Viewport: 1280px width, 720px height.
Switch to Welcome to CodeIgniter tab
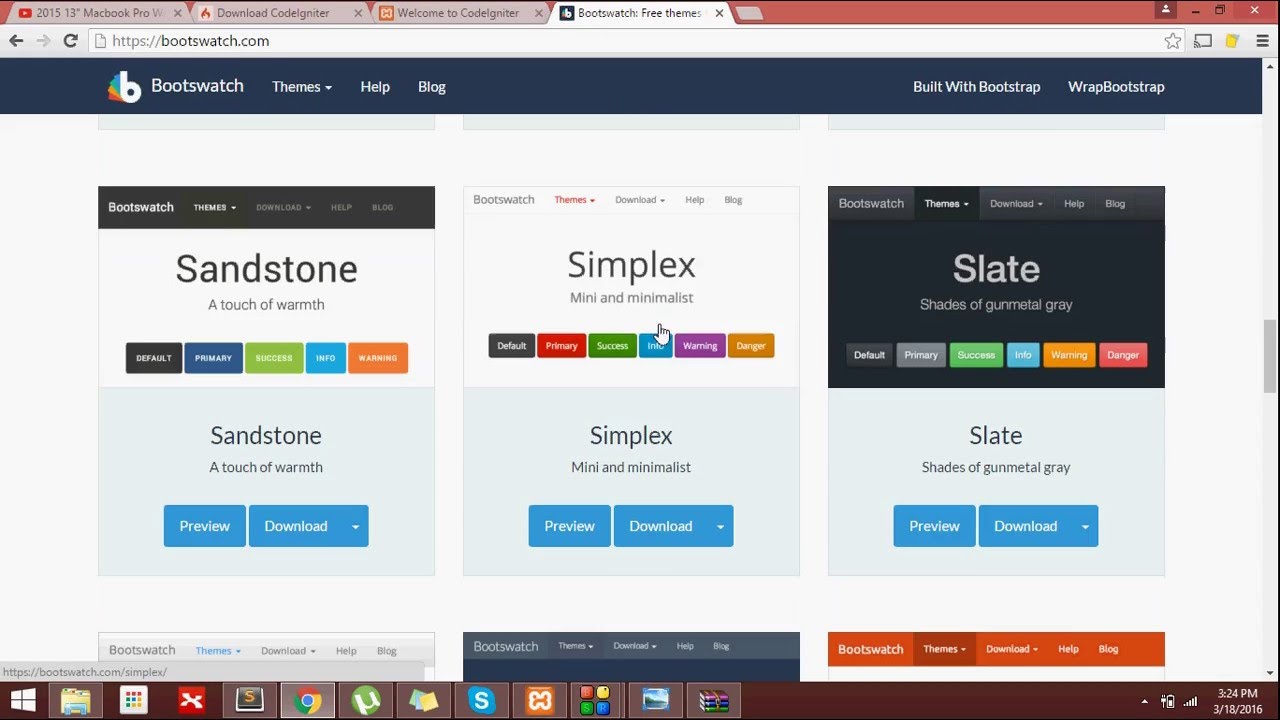tap(458, 13)
